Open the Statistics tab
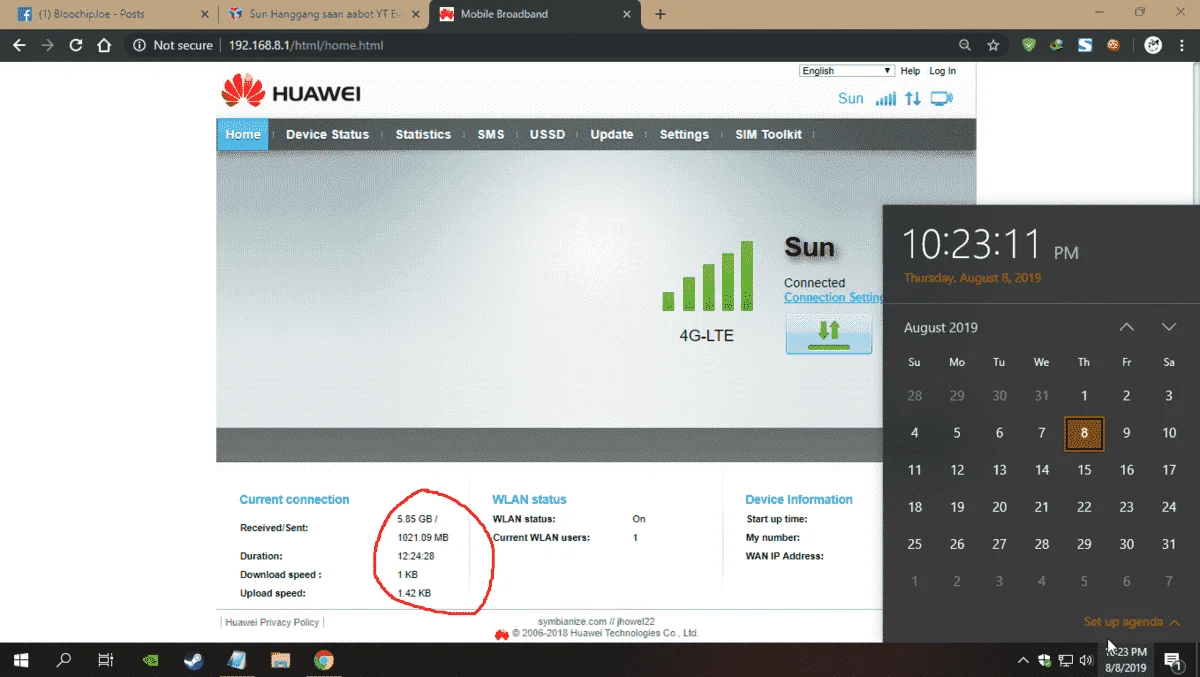This screenshot has width=1200, height=677. click(423, 134)
